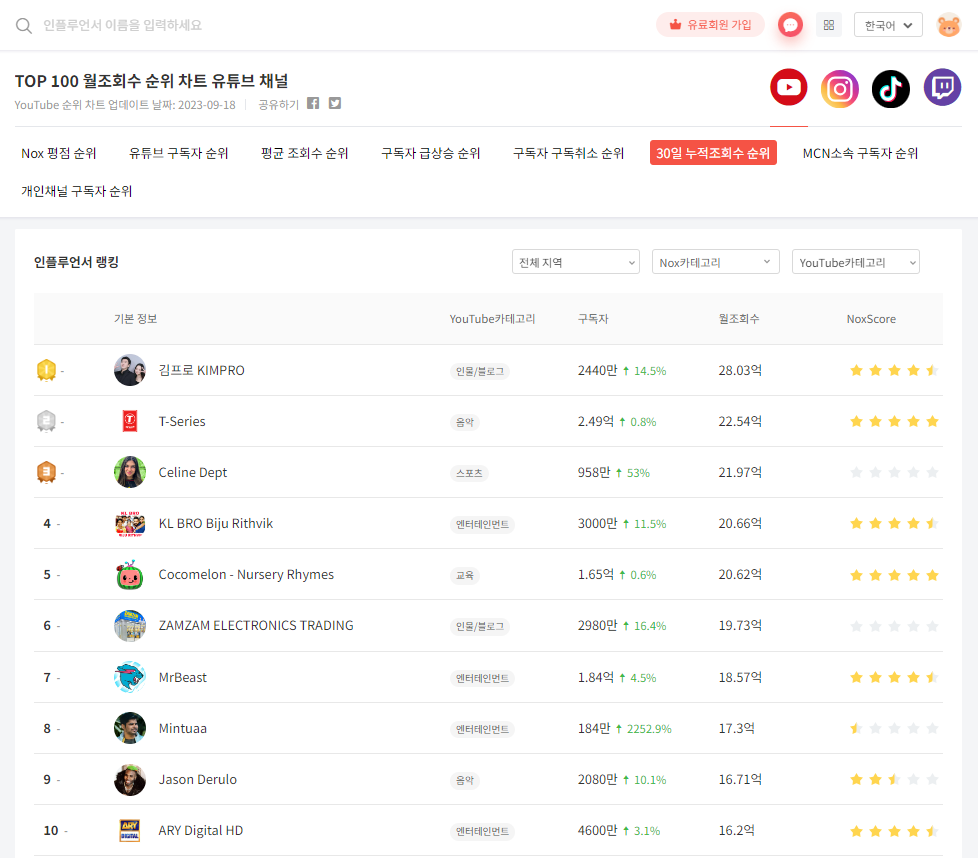978x858 pixels.
Task: Click the NoxScore column header
Action: click(x=871, y=319)
